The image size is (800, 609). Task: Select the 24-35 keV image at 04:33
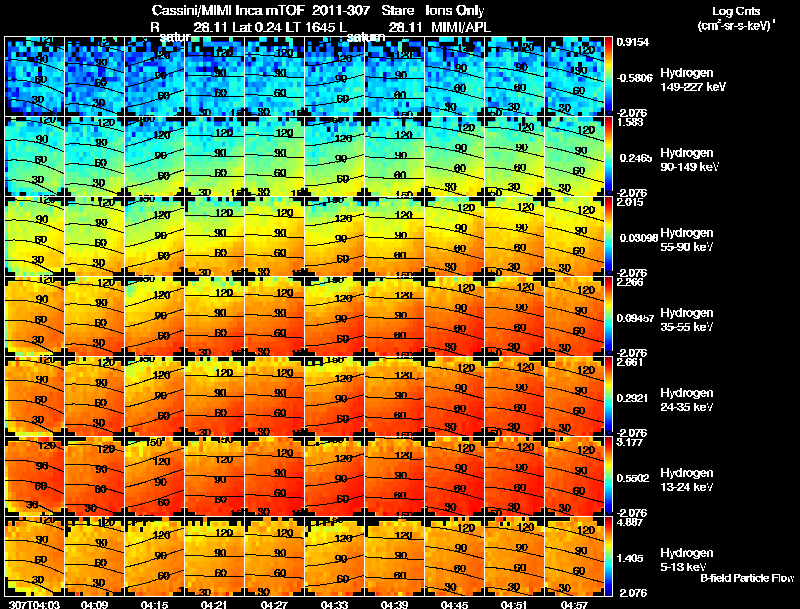coord(335,397)
